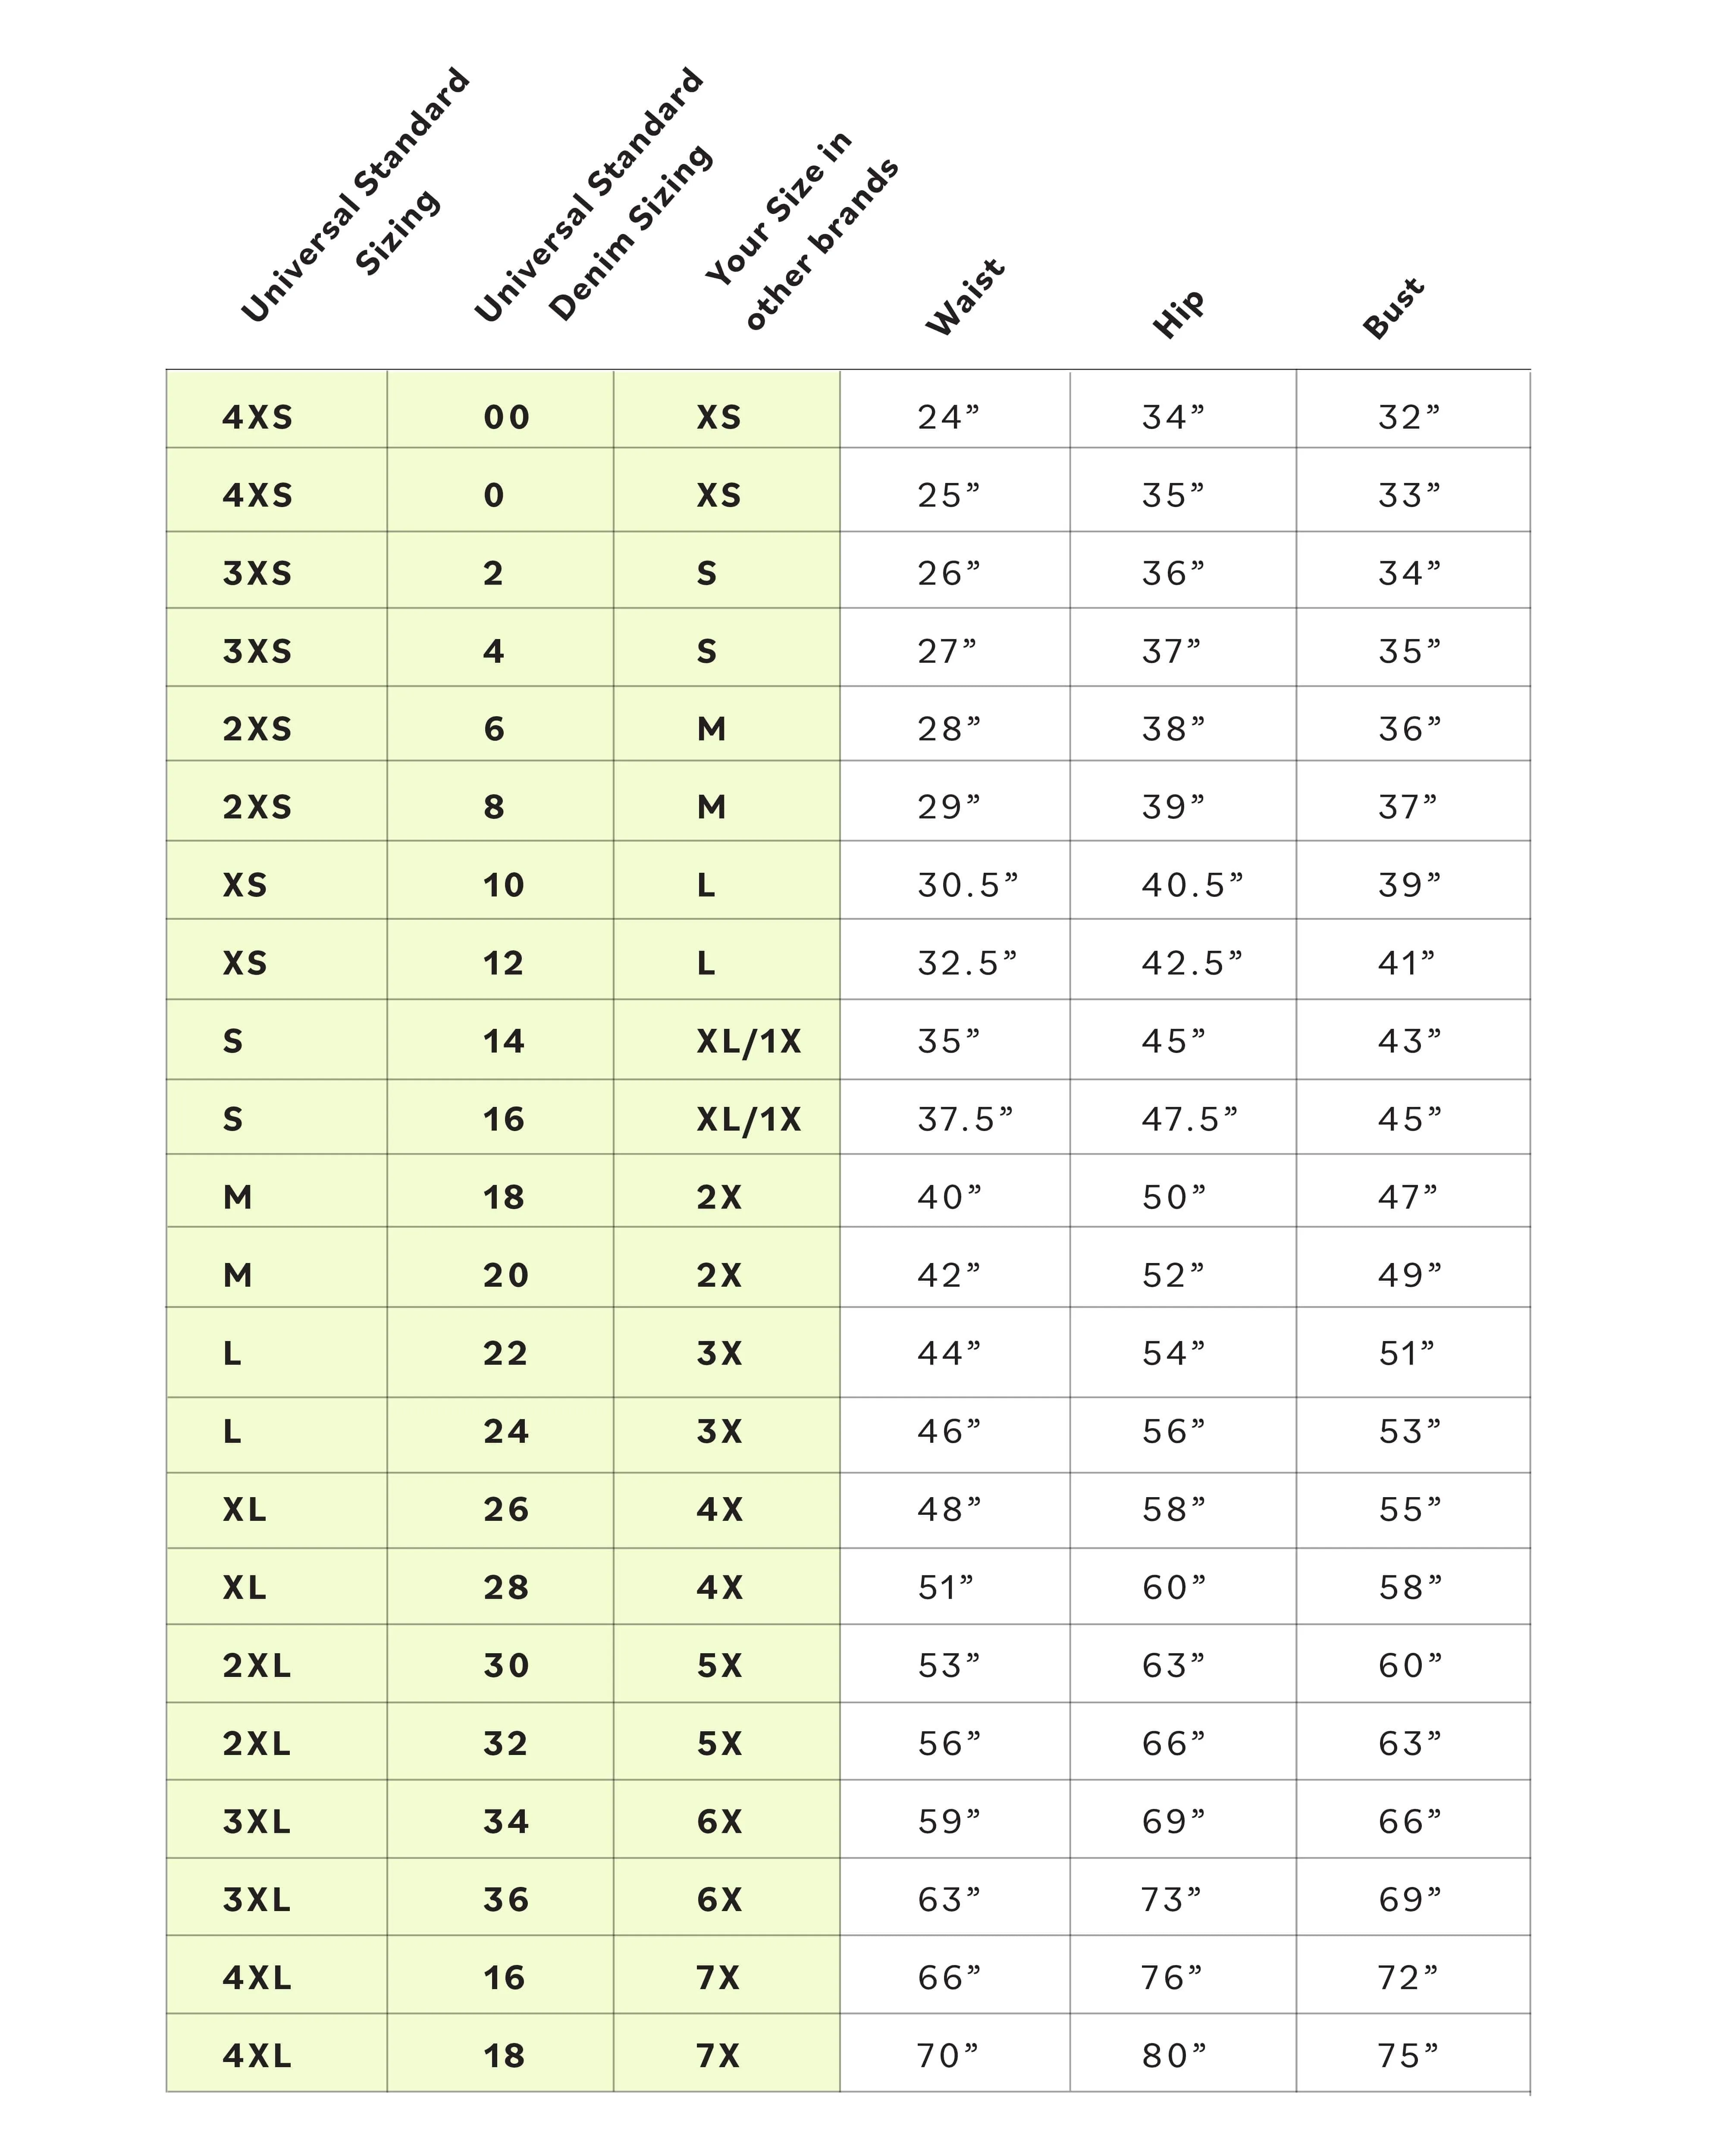Screen dimensions: 1725x2156
Task: Click the denim size 10 cell
Action: coord(504,885)
